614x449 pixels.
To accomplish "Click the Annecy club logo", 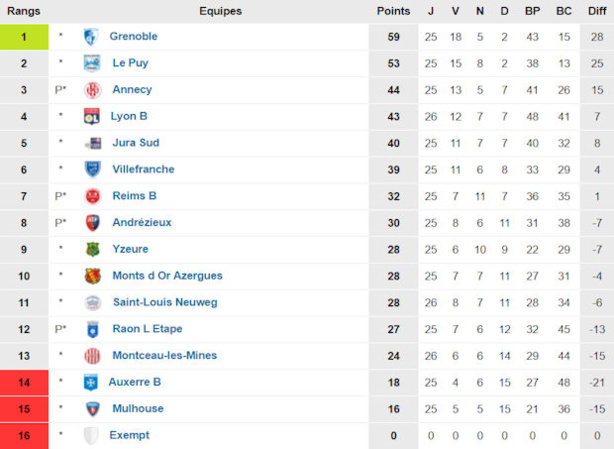I will [92, 90].
